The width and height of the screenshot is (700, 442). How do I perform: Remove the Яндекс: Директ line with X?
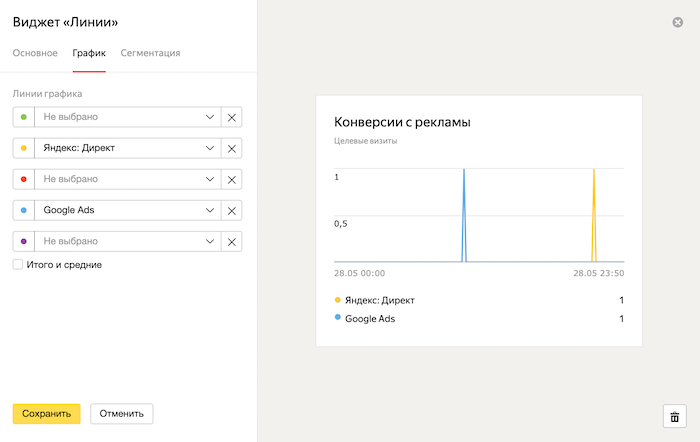coord(232,148)
